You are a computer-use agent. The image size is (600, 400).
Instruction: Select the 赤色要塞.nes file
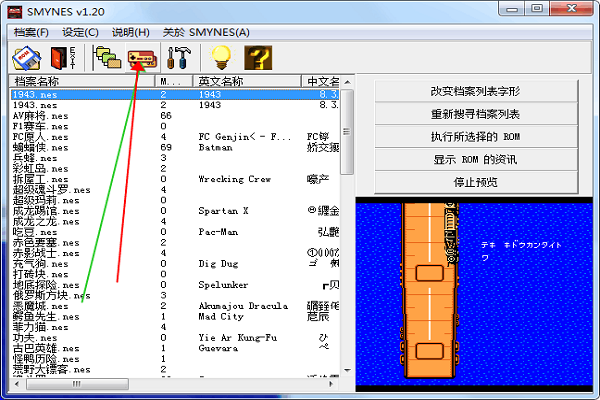click(x=46, y=243)
